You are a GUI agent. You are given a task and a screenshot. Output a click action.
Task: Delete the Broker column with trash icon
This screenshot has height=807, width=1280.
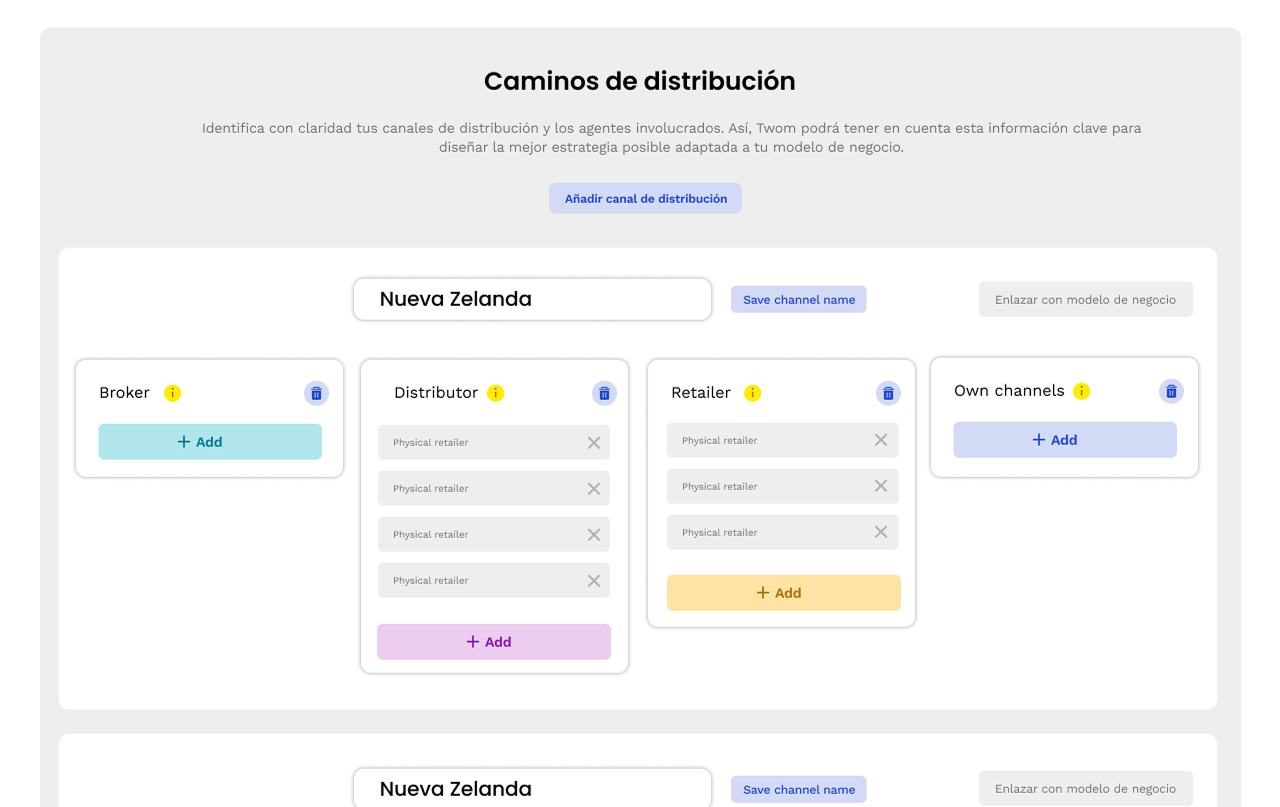click(316, 393)
